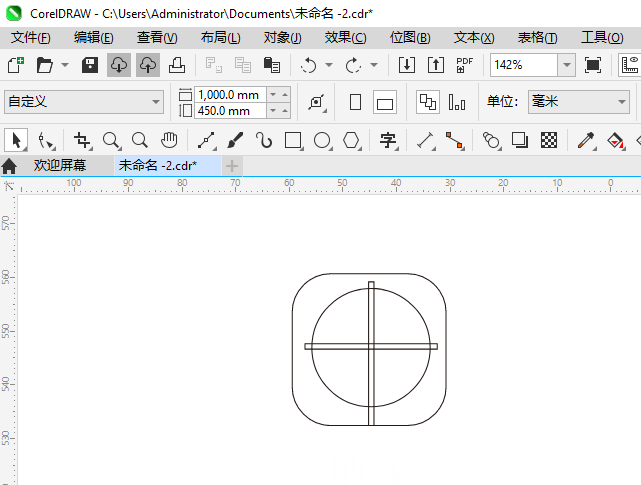Open the page size preset dropdown 自定义
This screenshot has height=485, width=641.
84,102
